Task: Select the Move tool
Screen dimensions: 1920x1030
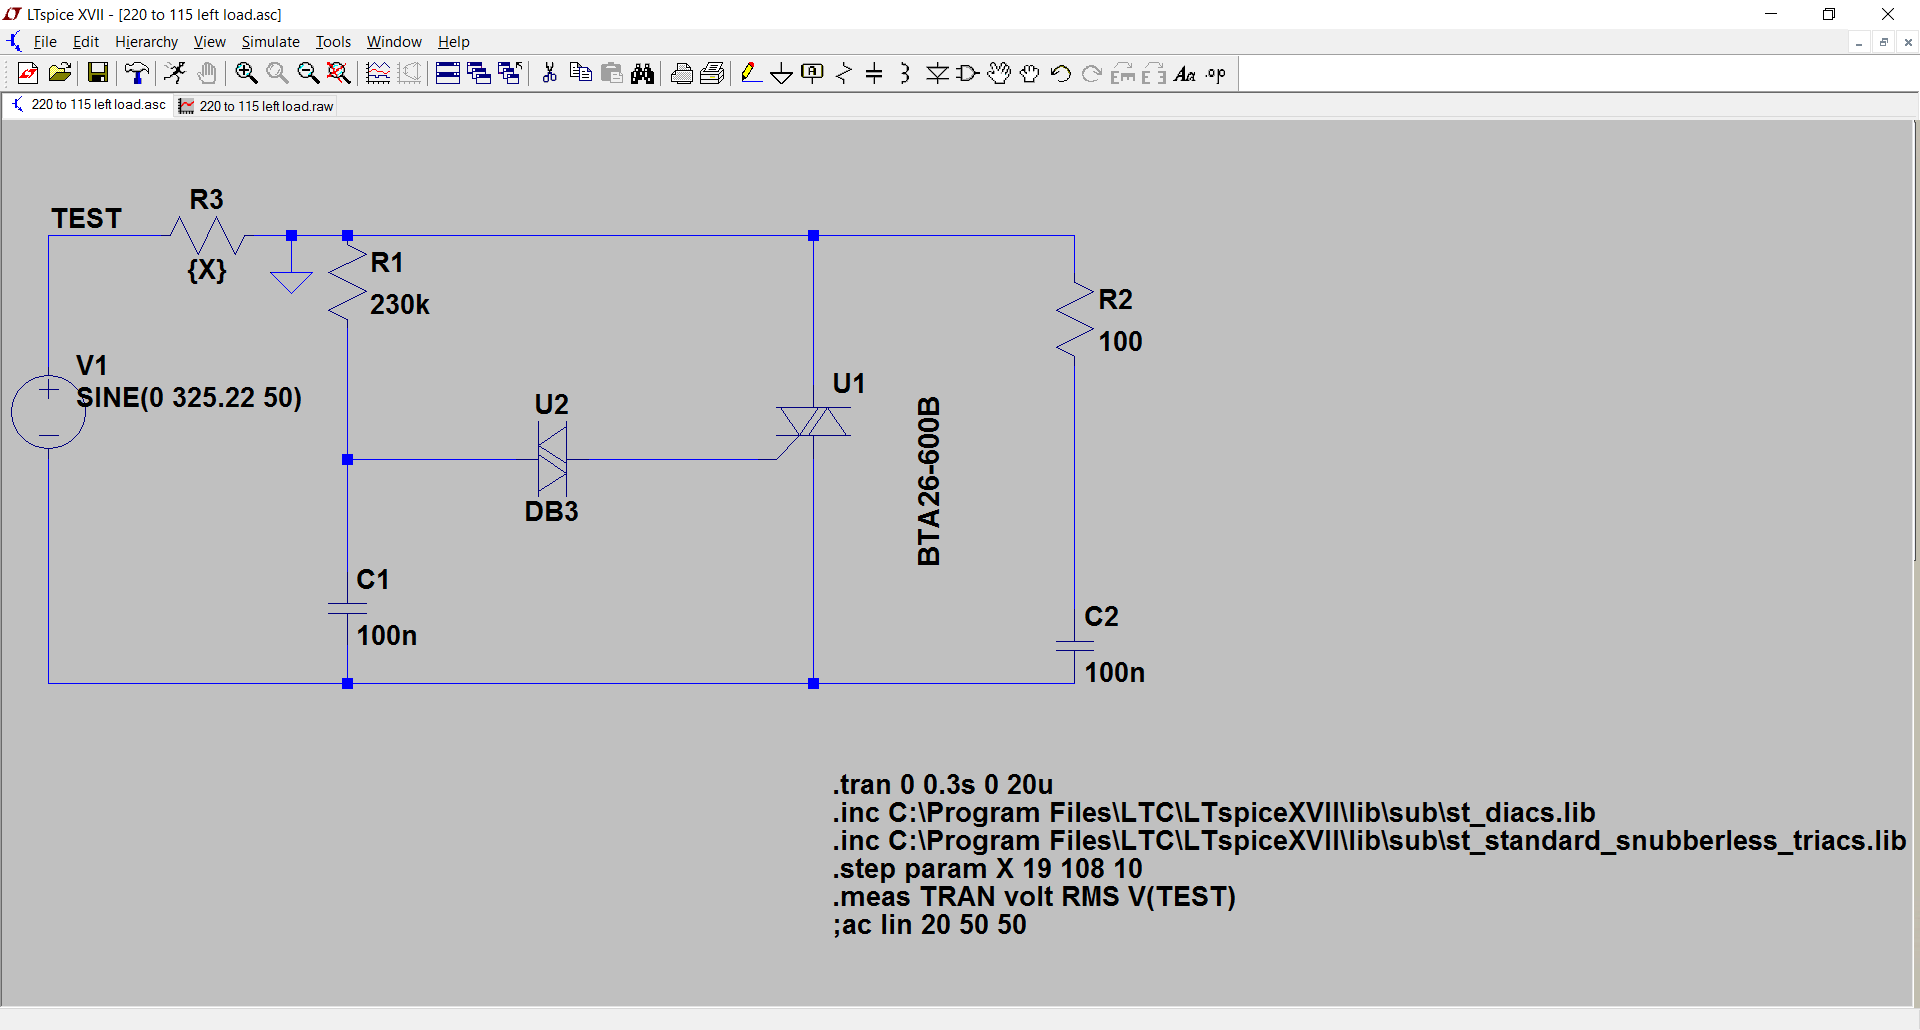Action: (x=999, y=73)
